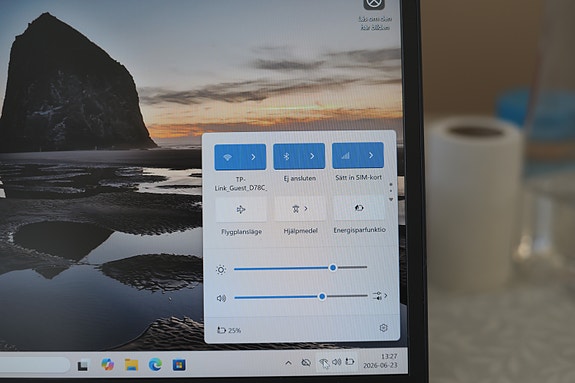This screenshot has height=383, width=575.
Task: Open quick settings gear icon
Action: point(383,328)
